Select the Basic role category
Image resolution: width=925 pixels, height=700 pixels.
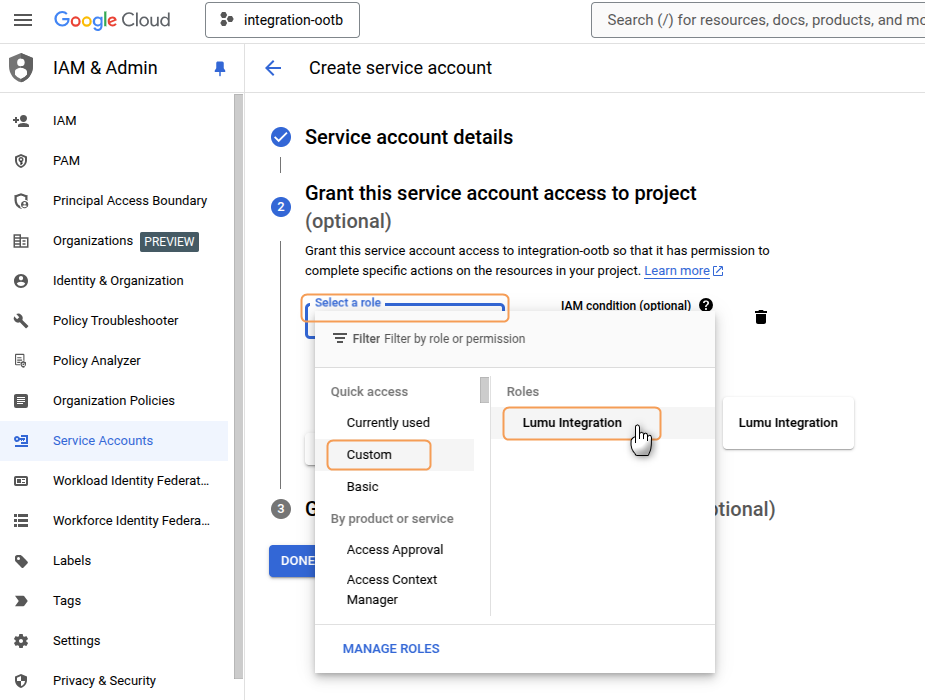click(x=363, y=487)
